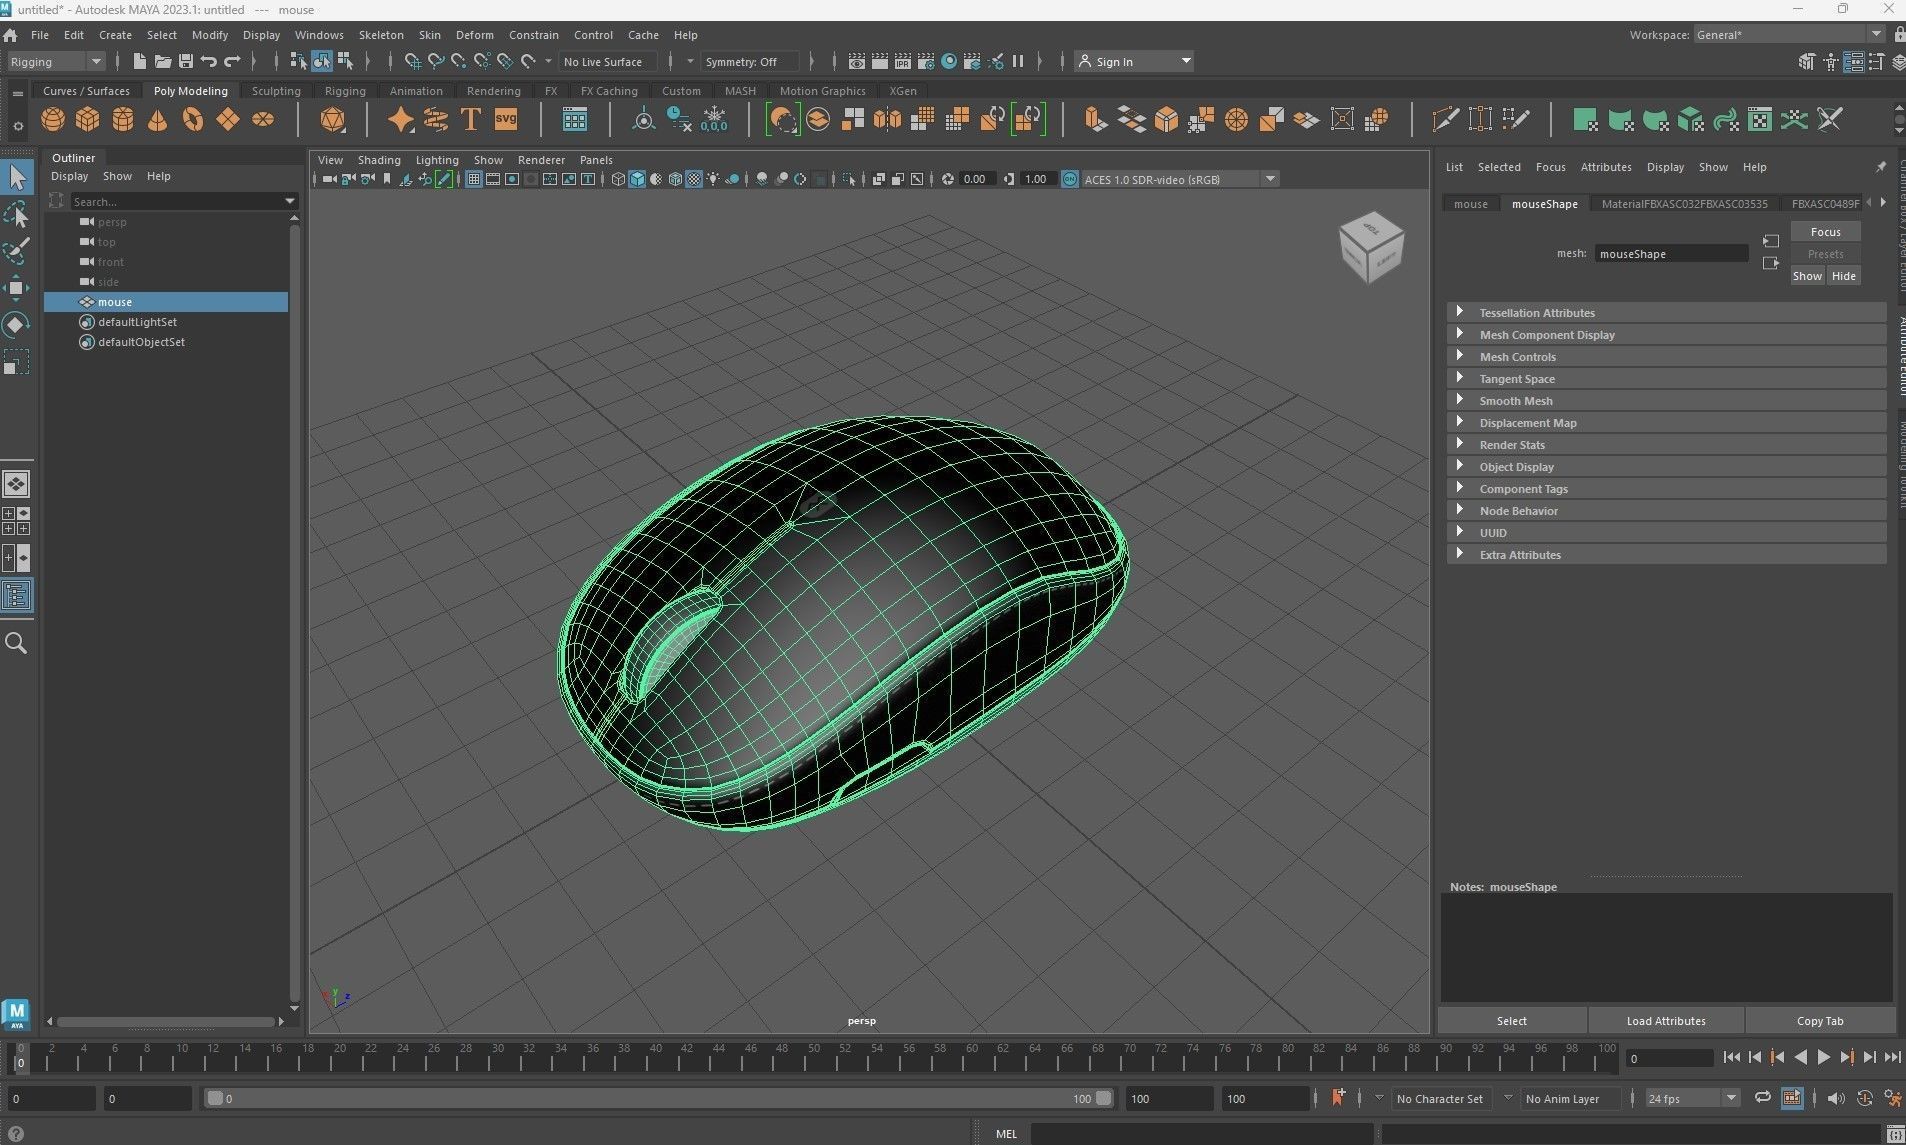Click the Pause Viewport icon in status line

tap(1018, 62)
